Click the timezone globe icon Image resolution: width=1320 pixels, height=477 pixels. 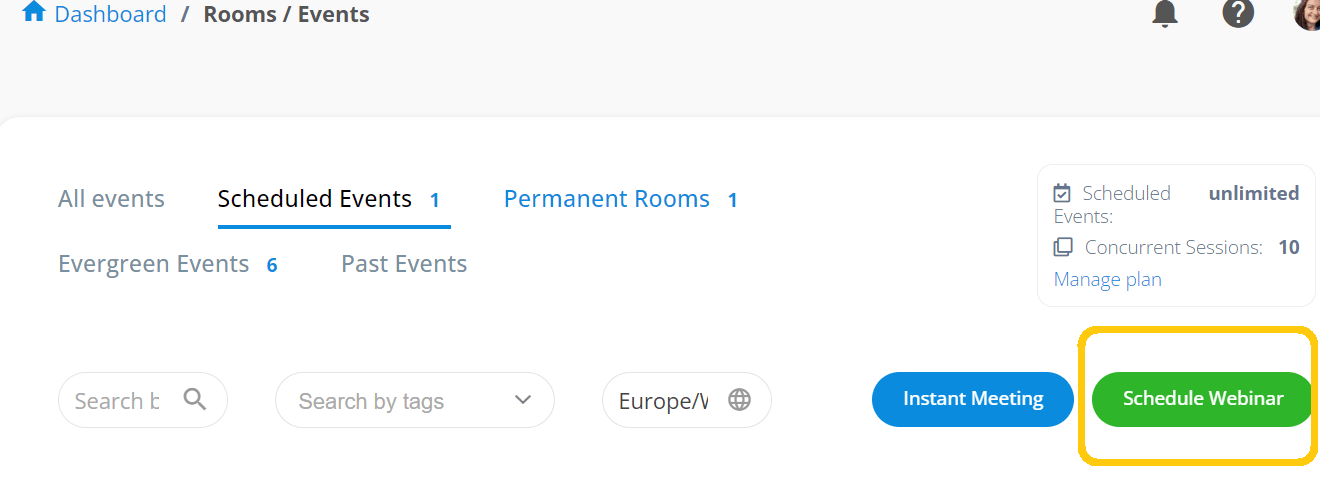tap(739, 400)
